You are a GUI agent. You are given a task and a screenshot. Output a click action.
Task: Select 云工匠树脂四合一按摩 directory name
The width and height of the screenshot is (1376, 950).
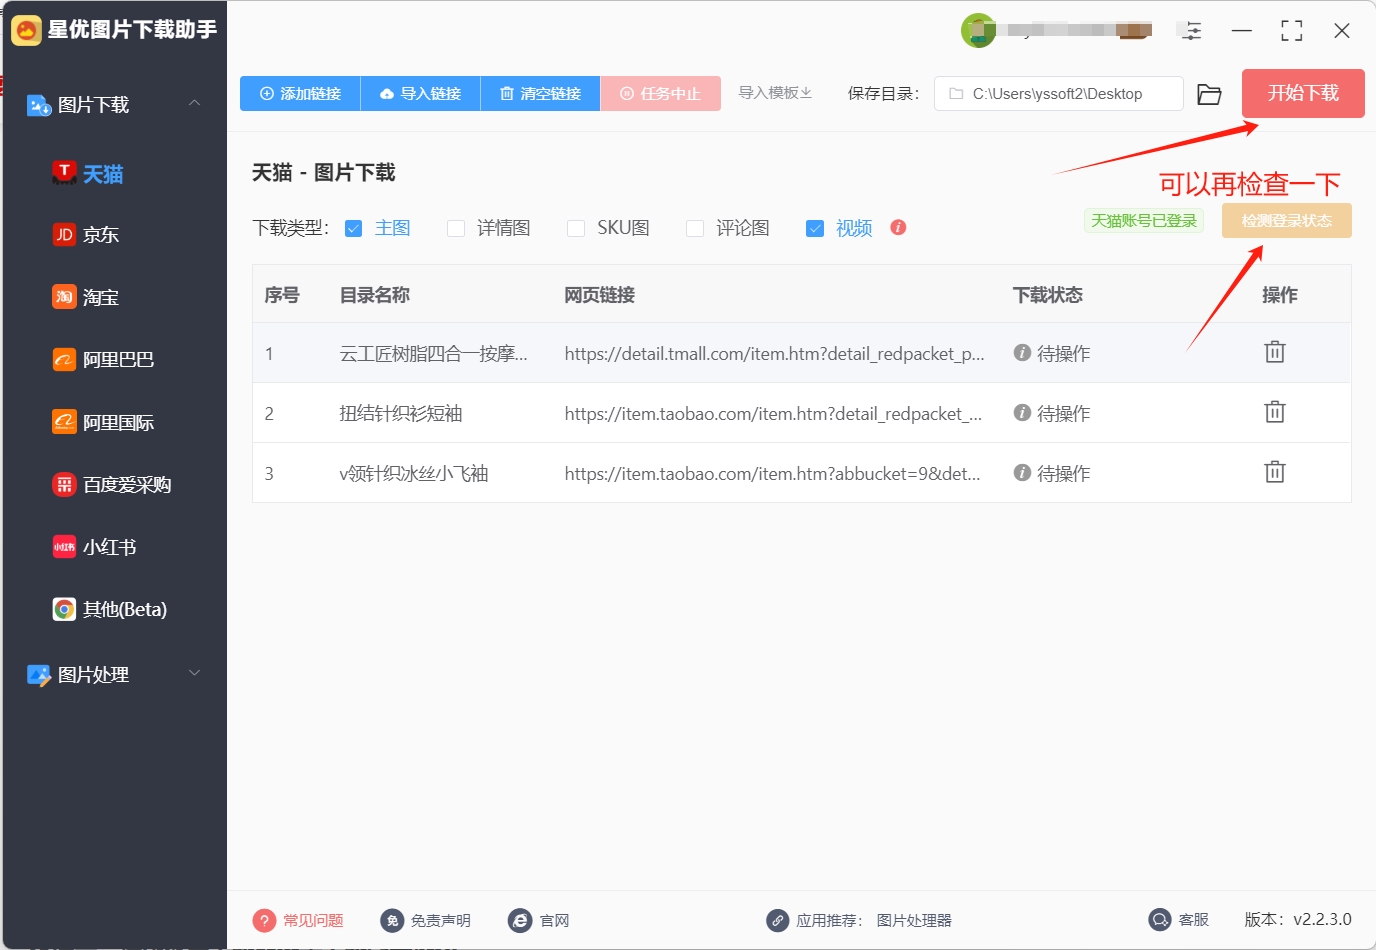[433, 353]
